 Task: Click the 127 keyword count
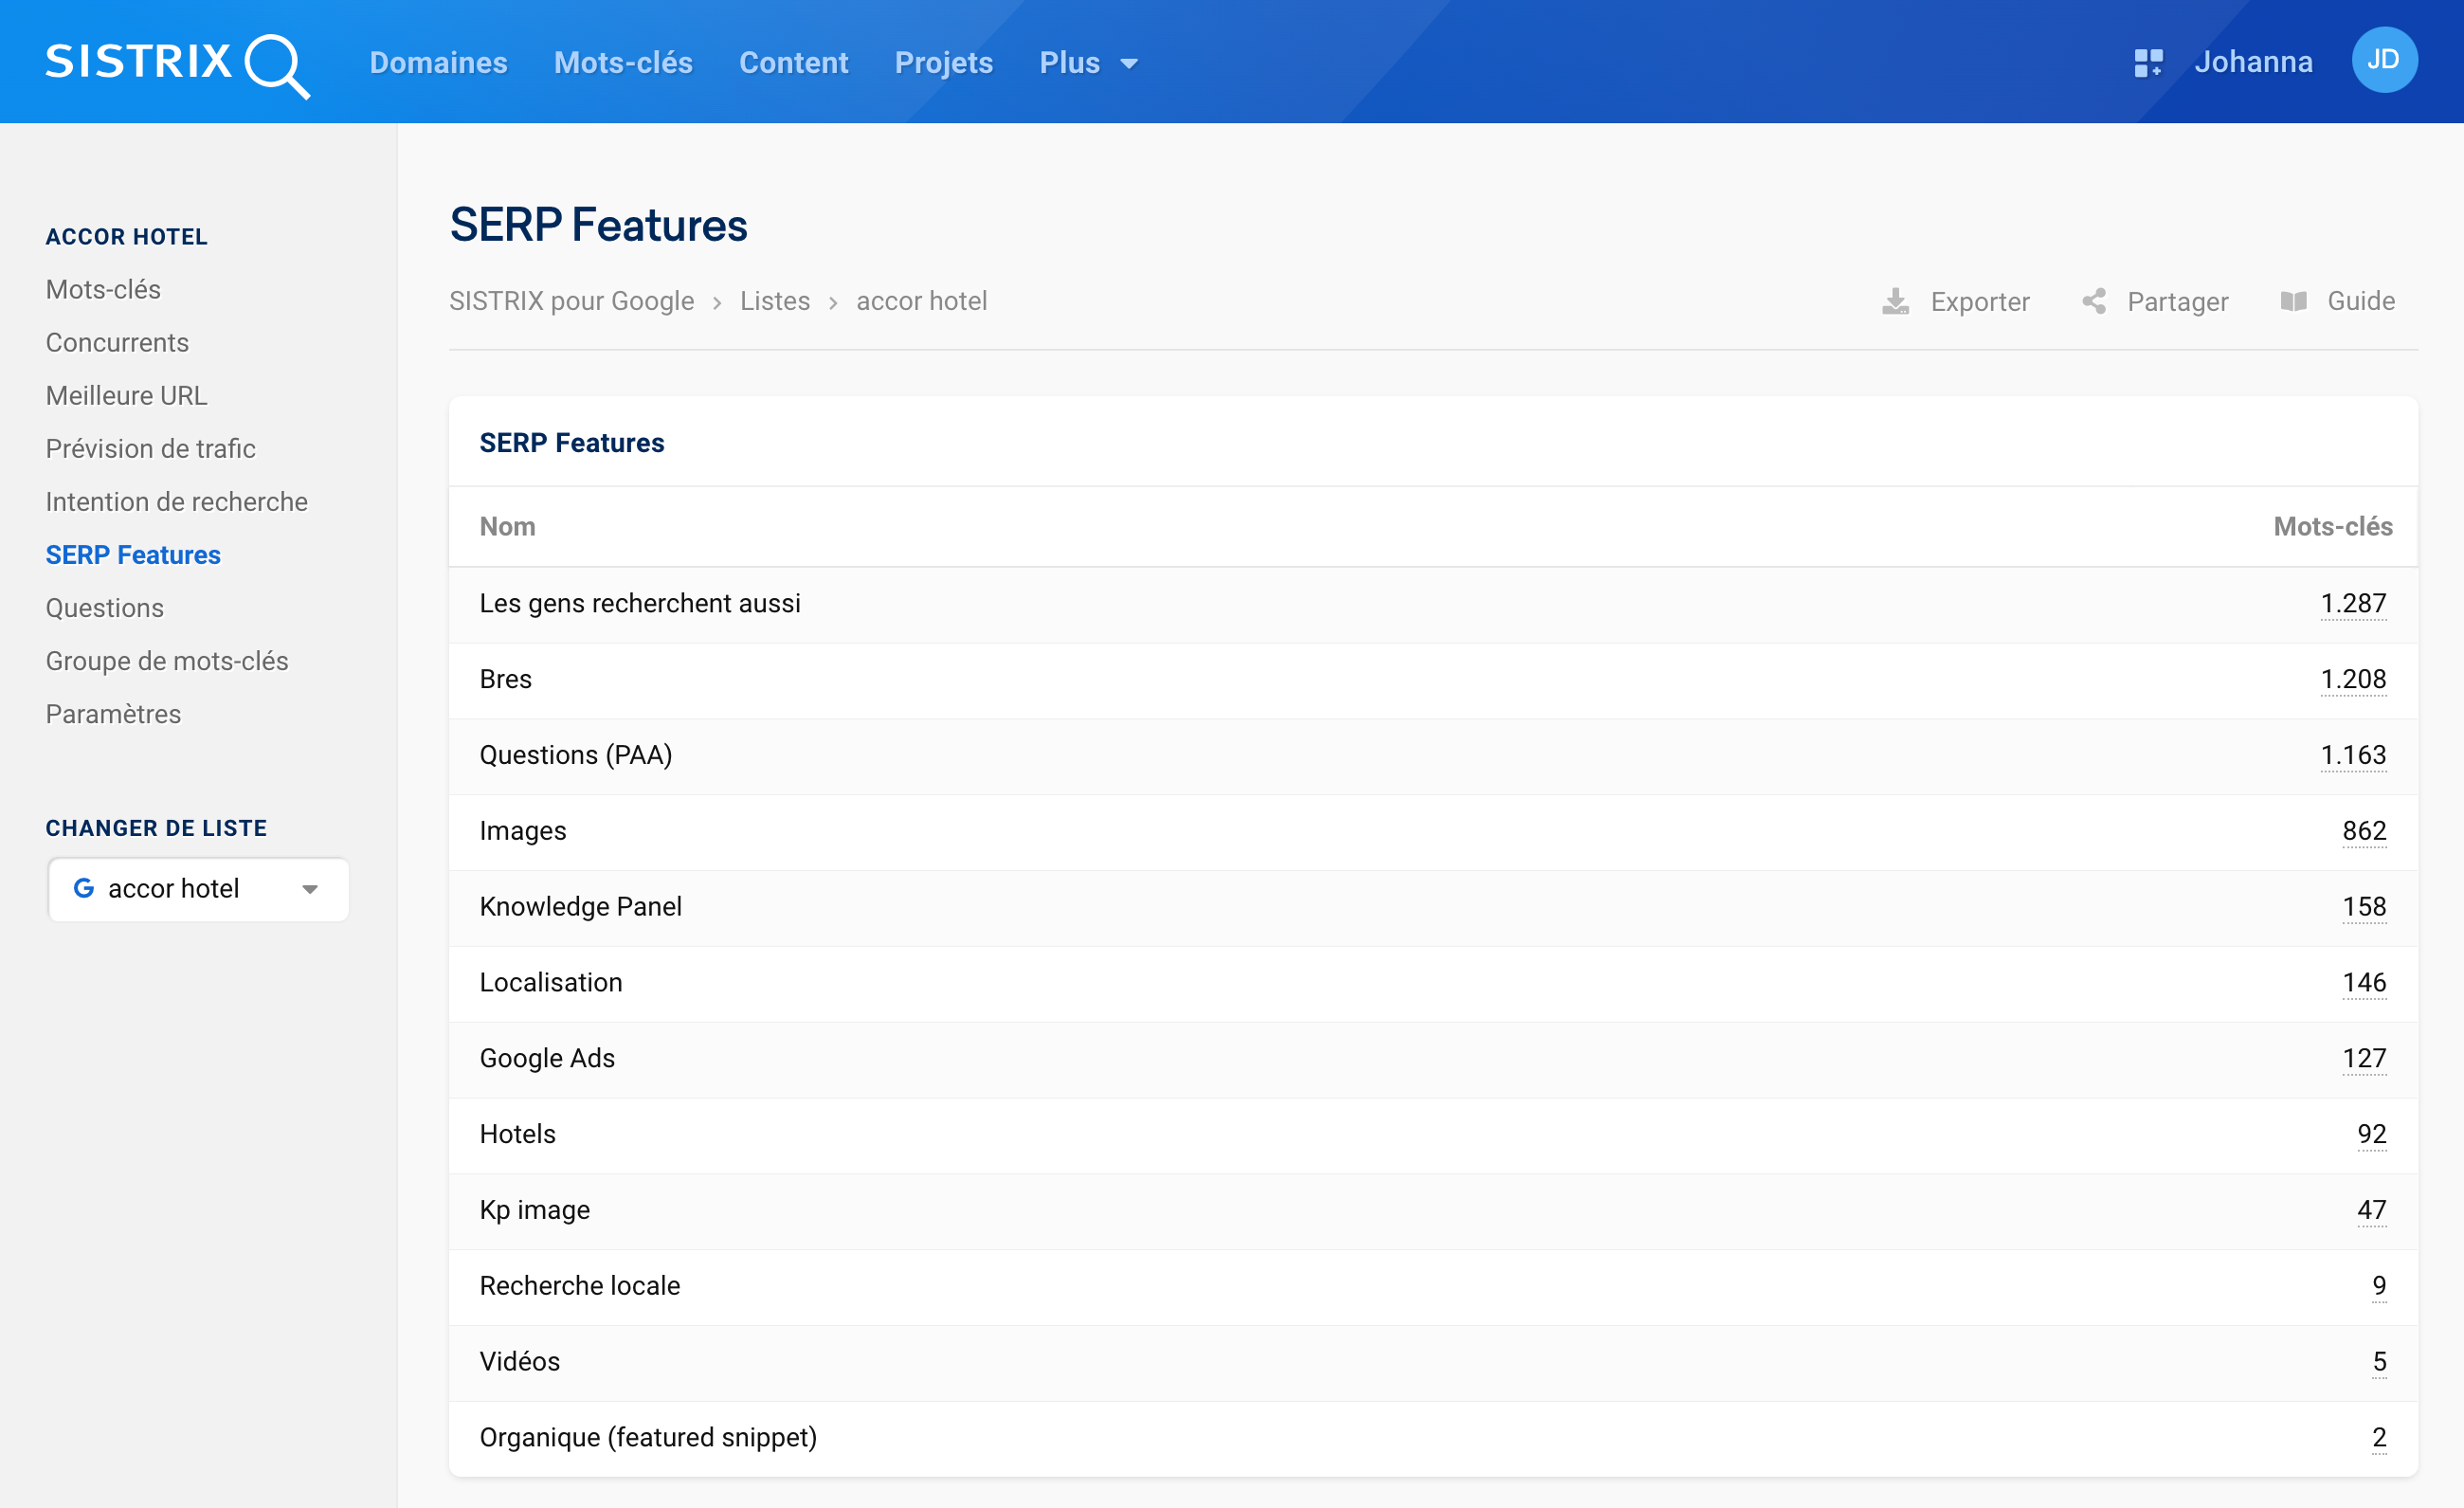[2364, 1058]
